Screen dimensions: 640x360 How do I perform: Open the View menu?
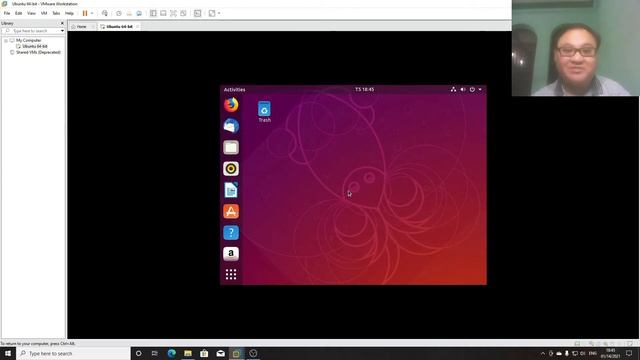coord(31,13)
